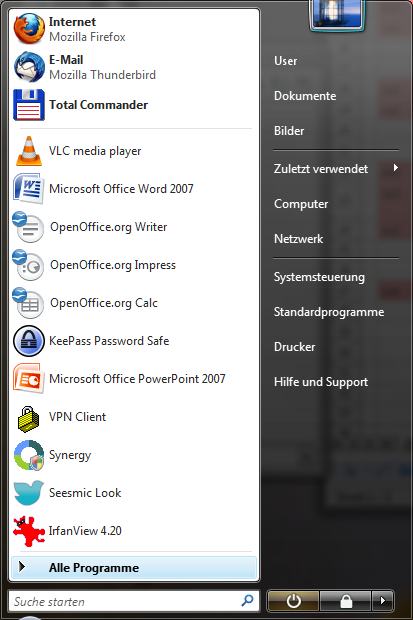Image resolution: width=413 pixels, height=620 pixels.
Task: Click the user account picture
Action: [337, 14]
